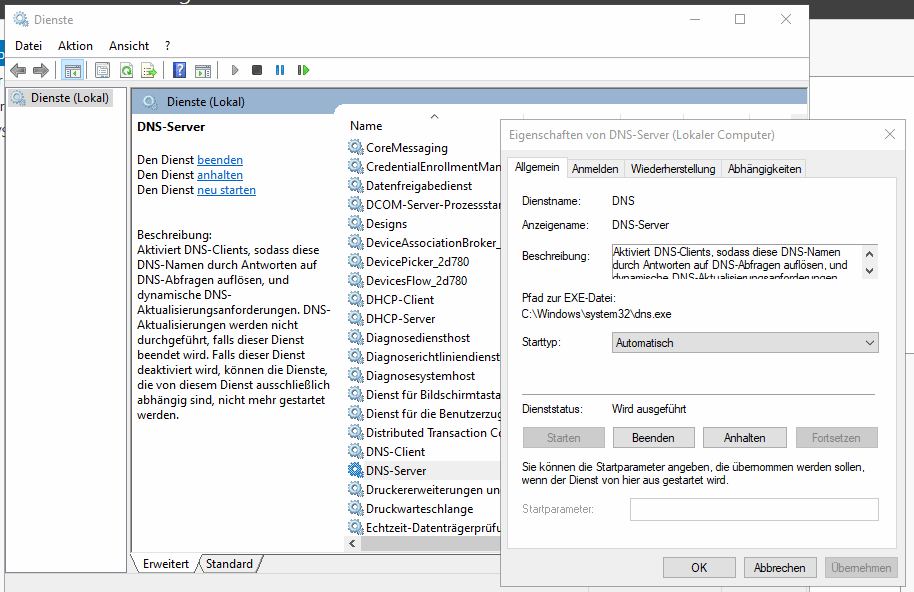Toggle the action pane visibility
The width and height of the screenshot is (914, 592).
[x=205, y=70]
